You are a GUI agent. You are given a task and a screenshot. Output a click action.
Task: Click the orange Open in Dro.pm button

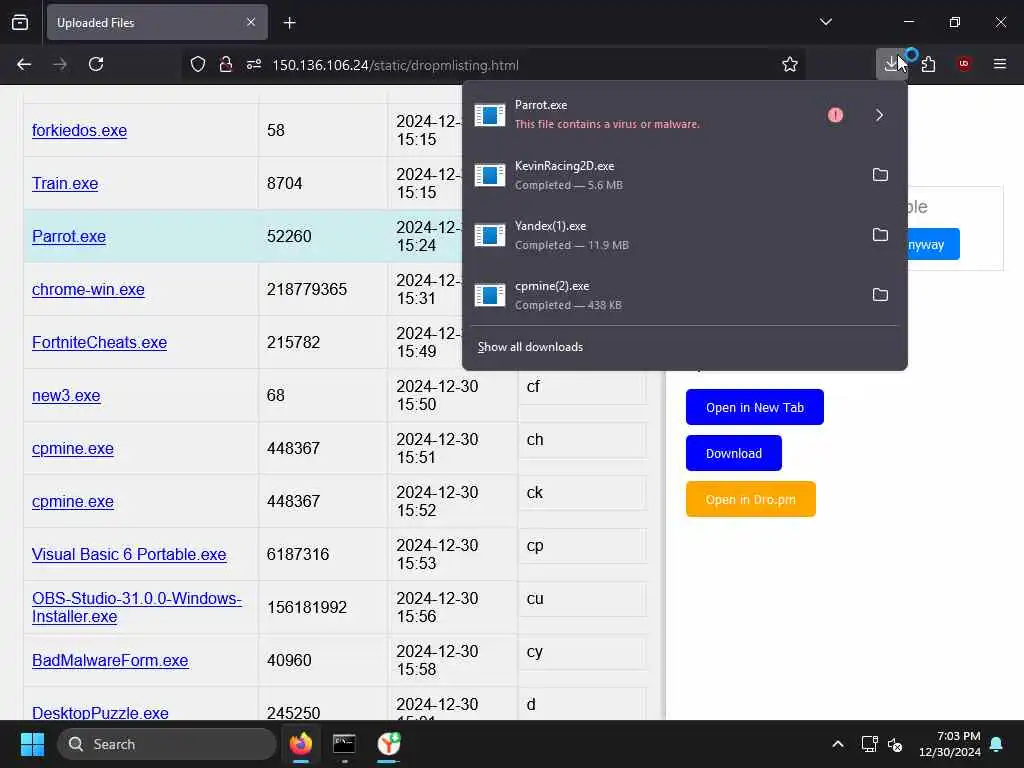750,499
